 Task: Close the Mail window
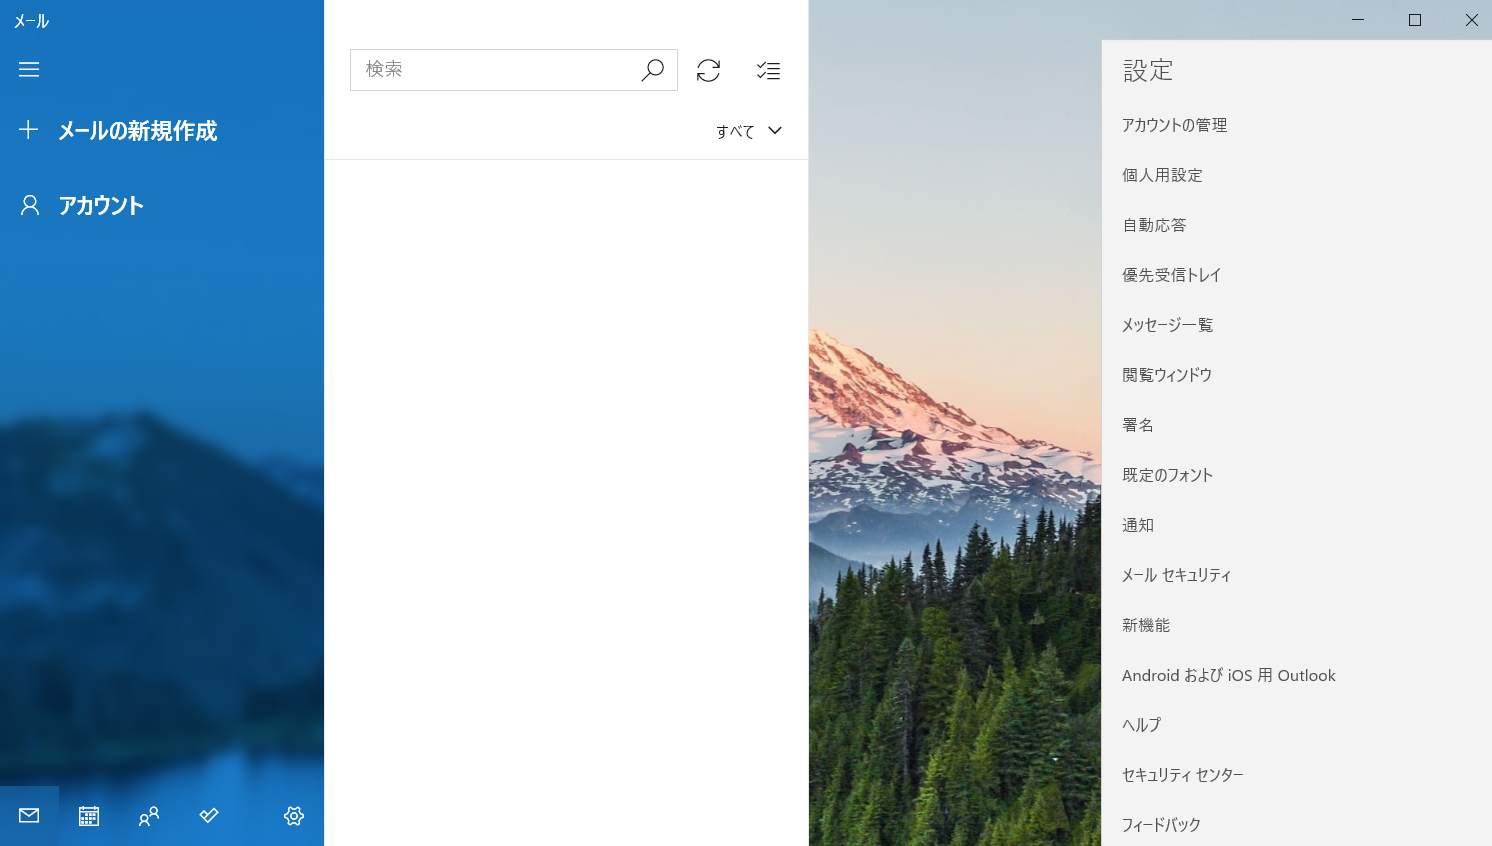[x=1471, y=20]
